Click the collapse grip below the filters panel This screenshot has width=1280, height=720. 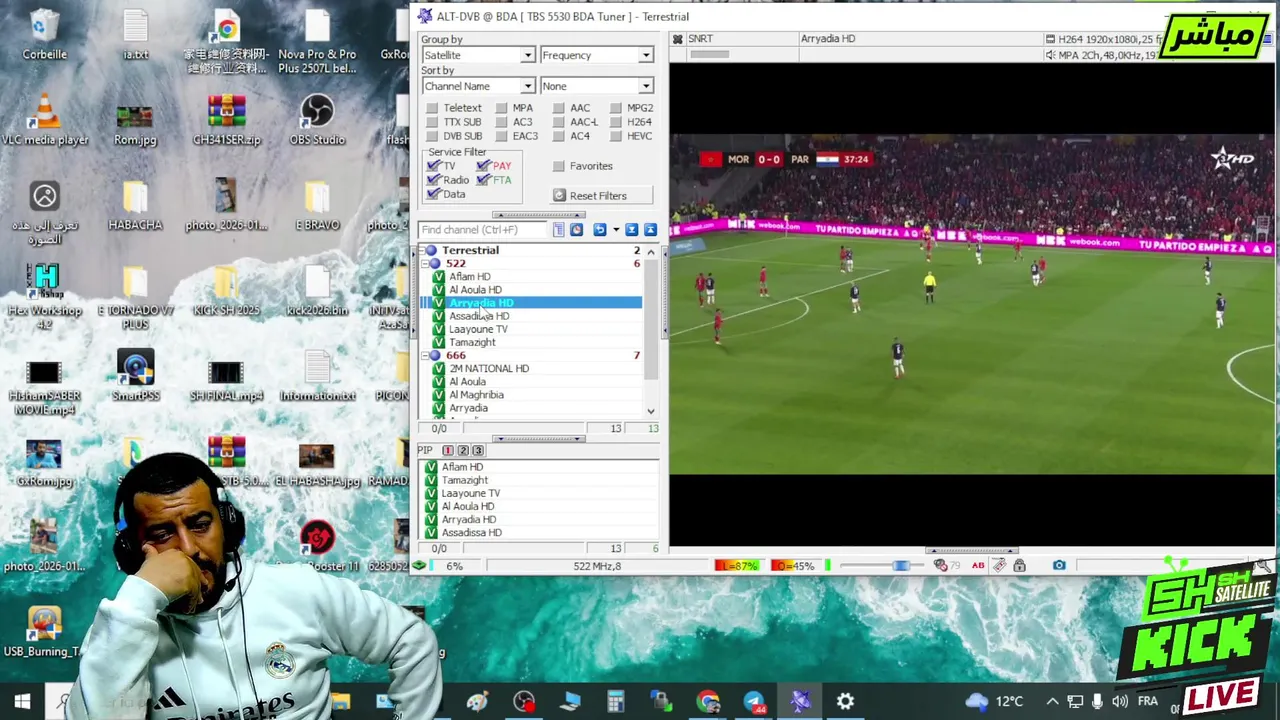click(540, 215)
